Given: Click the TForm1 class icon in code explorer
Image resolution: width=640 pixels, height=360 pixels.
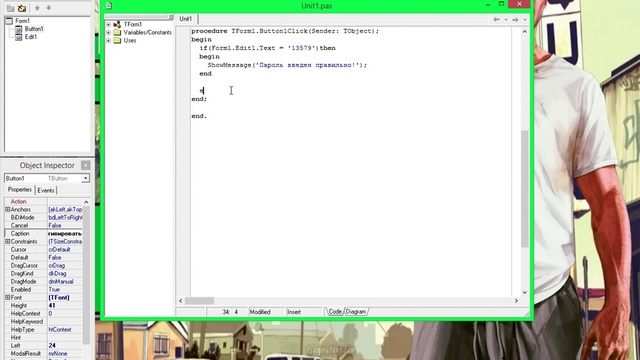Looking at the screenshot, I should click(x=117, y=24).
